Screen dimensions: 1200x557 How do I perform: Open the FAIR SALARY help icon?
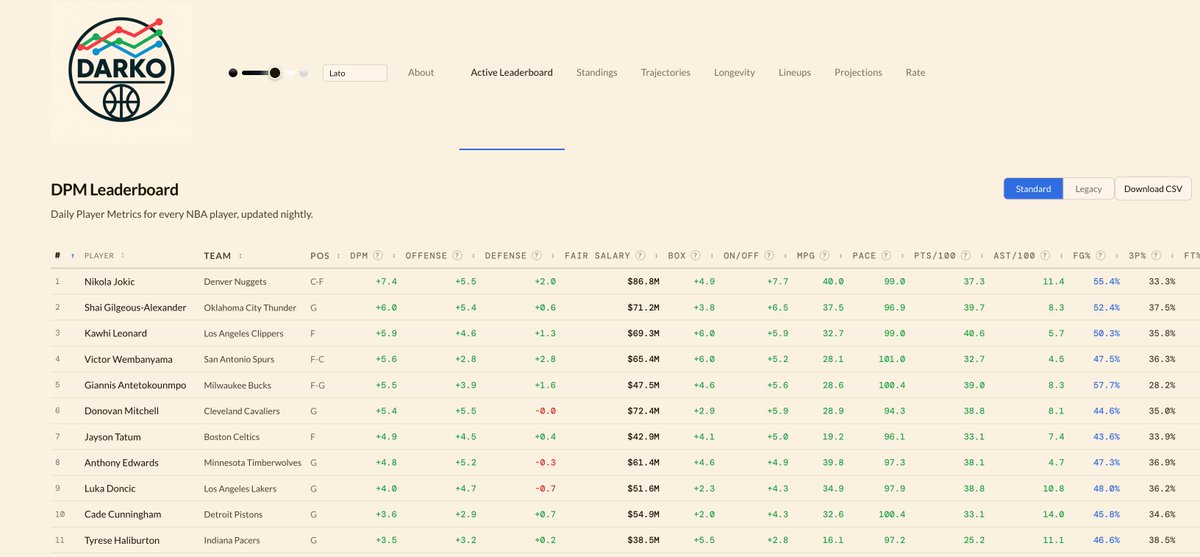(640, 255)
